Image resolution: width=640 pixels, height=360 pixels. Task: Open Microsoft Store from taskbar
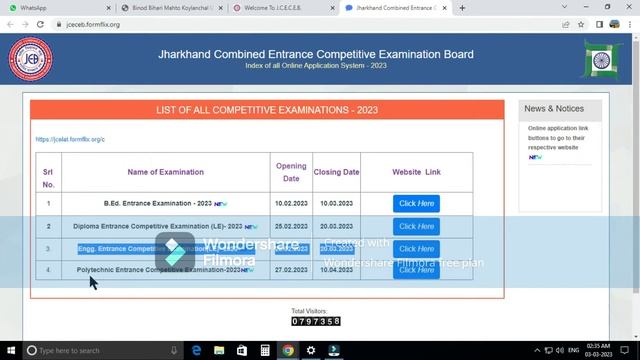[x=242, y=351]
